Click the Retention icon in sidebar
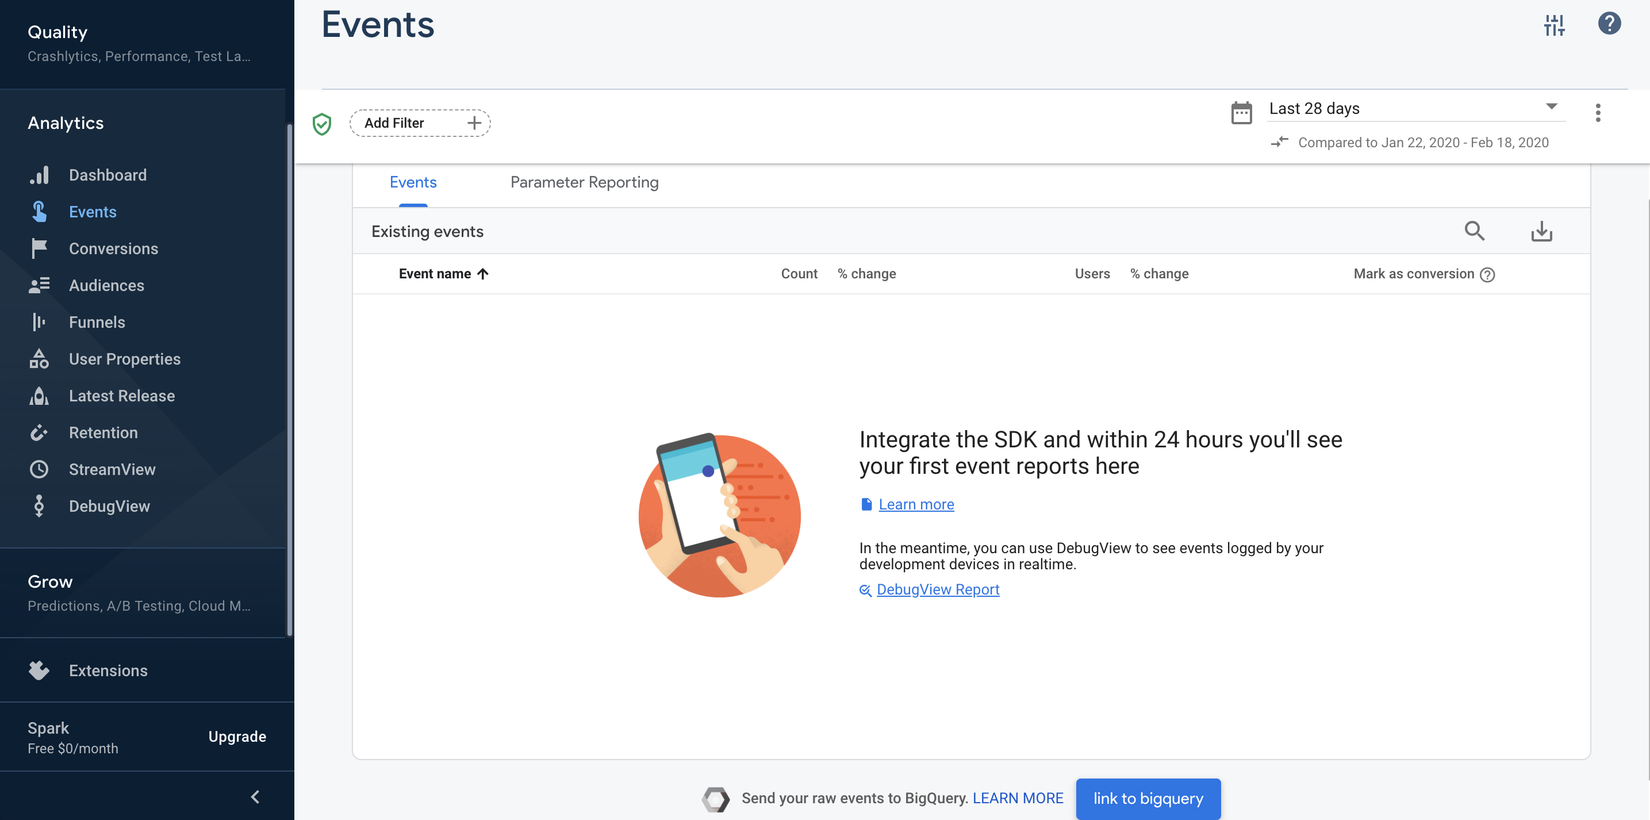Image resolution: width=1650 pixels, height=820 pixels. click(x=39, y=433)
